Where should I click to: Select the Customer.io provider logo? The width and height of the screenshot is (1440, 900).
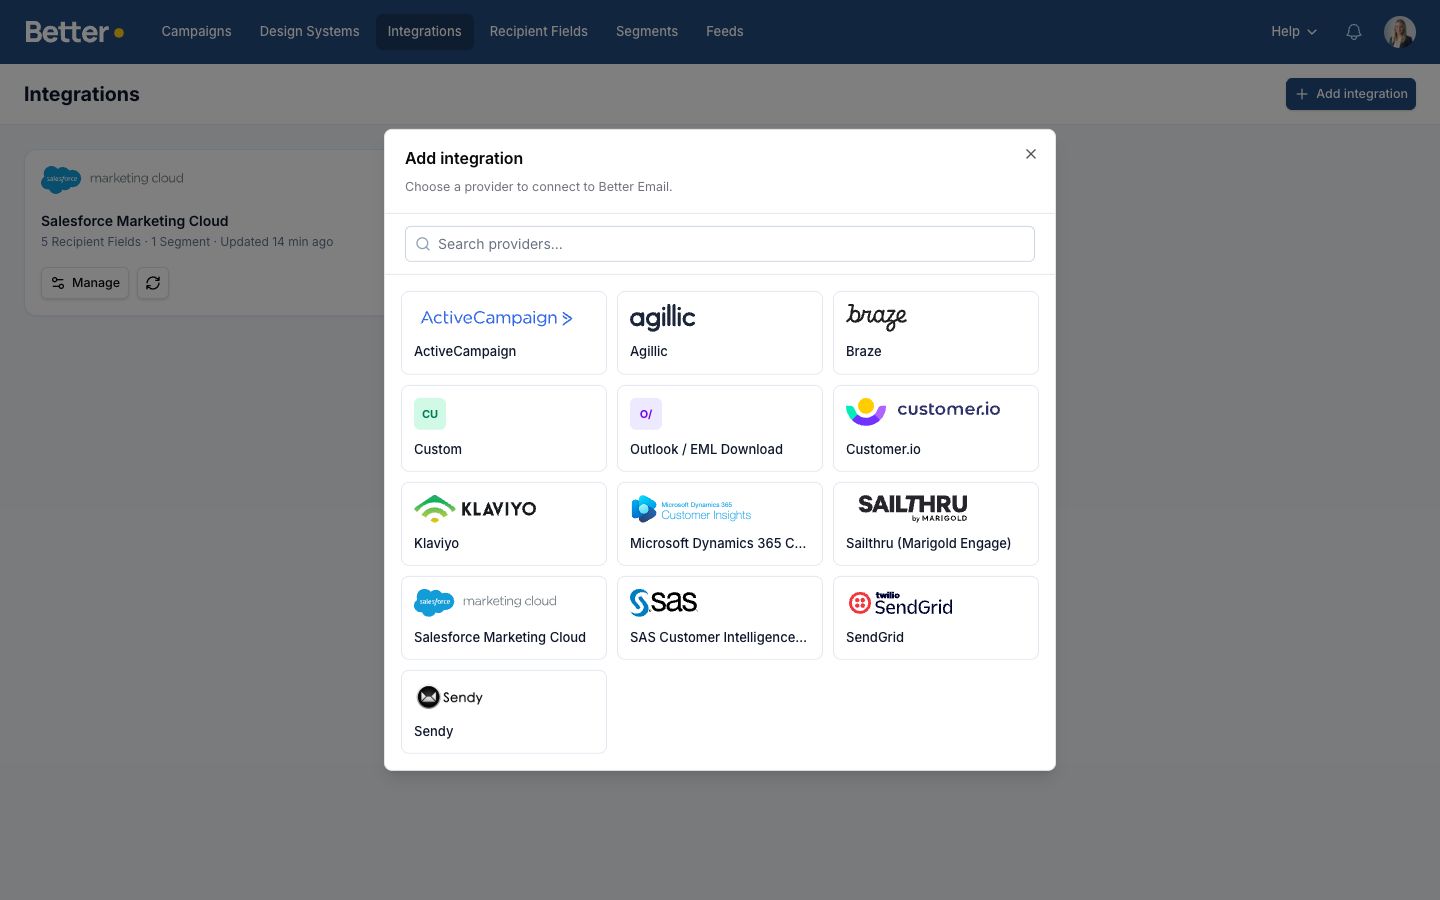(x=923, y=411)
